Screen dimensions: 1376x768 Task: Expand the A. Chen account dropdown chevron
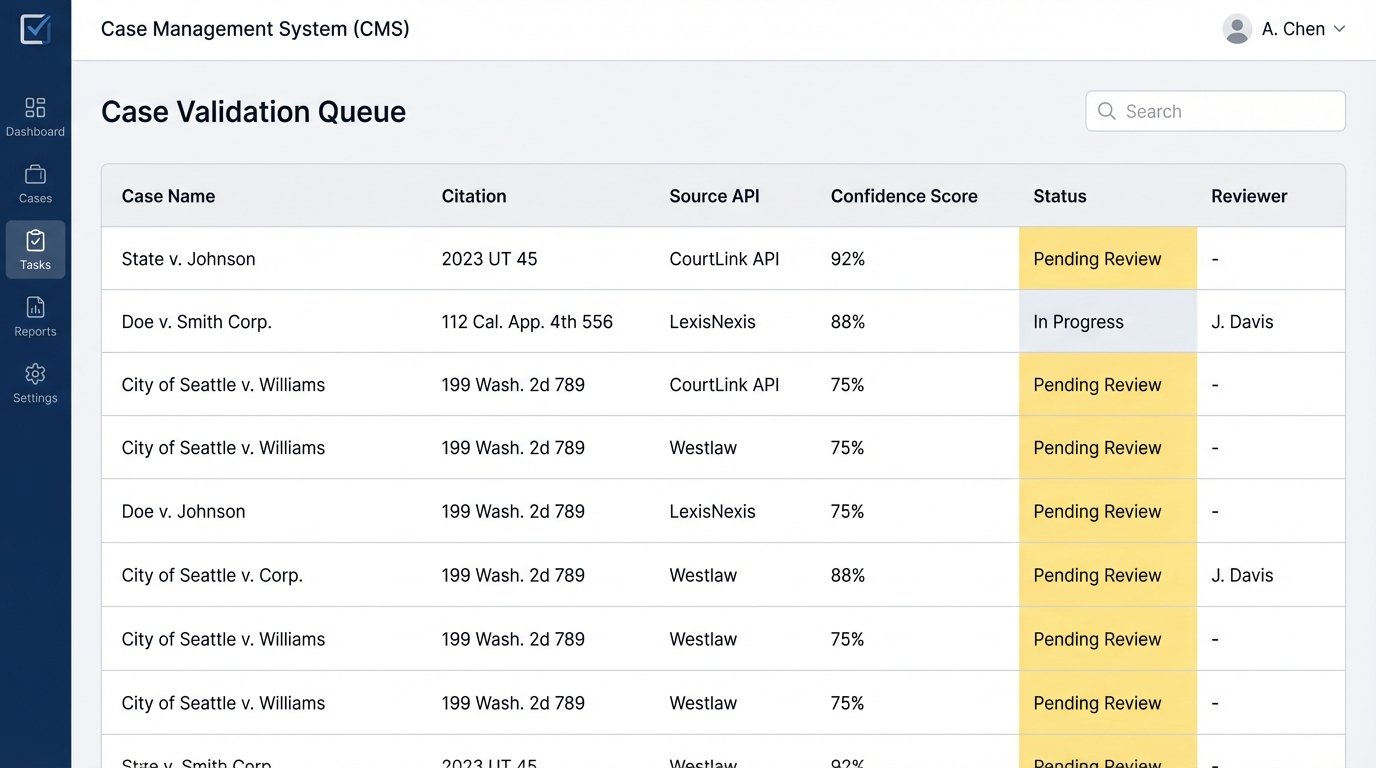pyautogui.click(x=1339, y=29)
